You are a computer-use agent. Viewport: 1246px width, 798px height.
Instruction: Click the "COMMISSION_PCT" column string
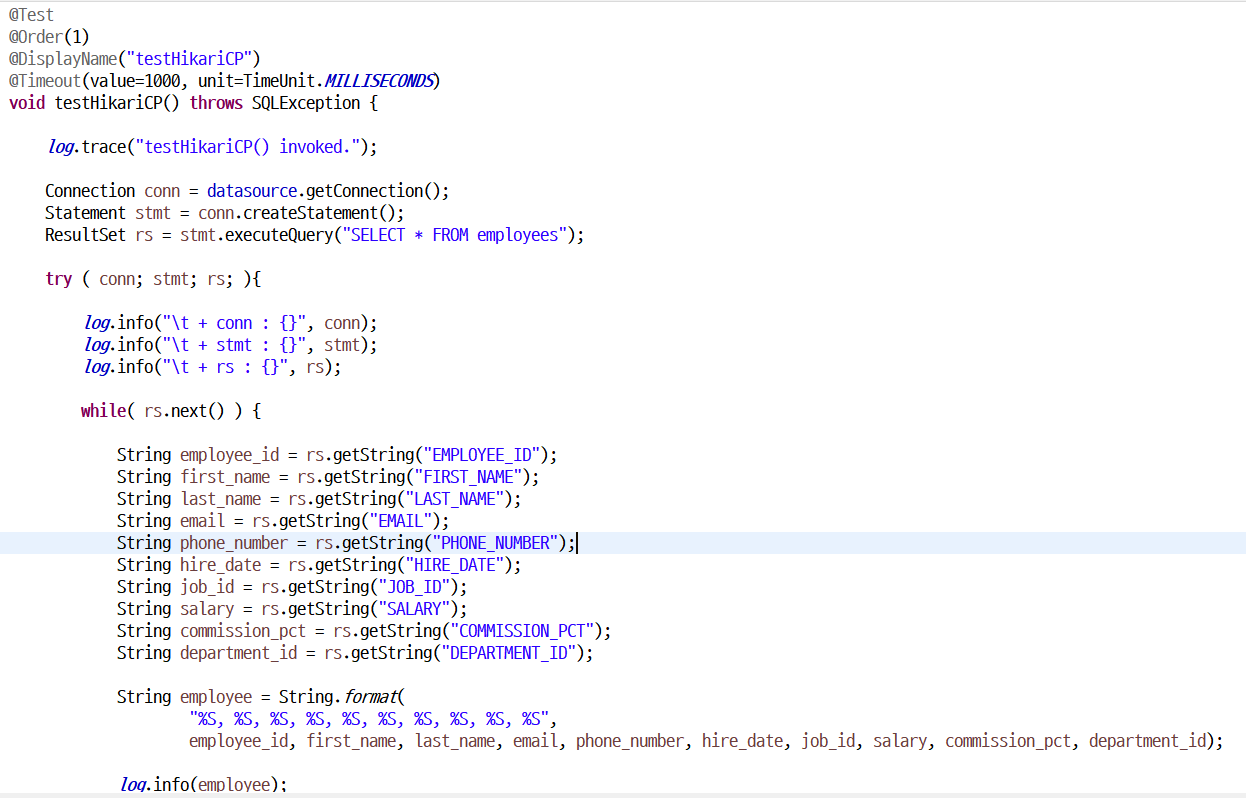coord(521,631)
